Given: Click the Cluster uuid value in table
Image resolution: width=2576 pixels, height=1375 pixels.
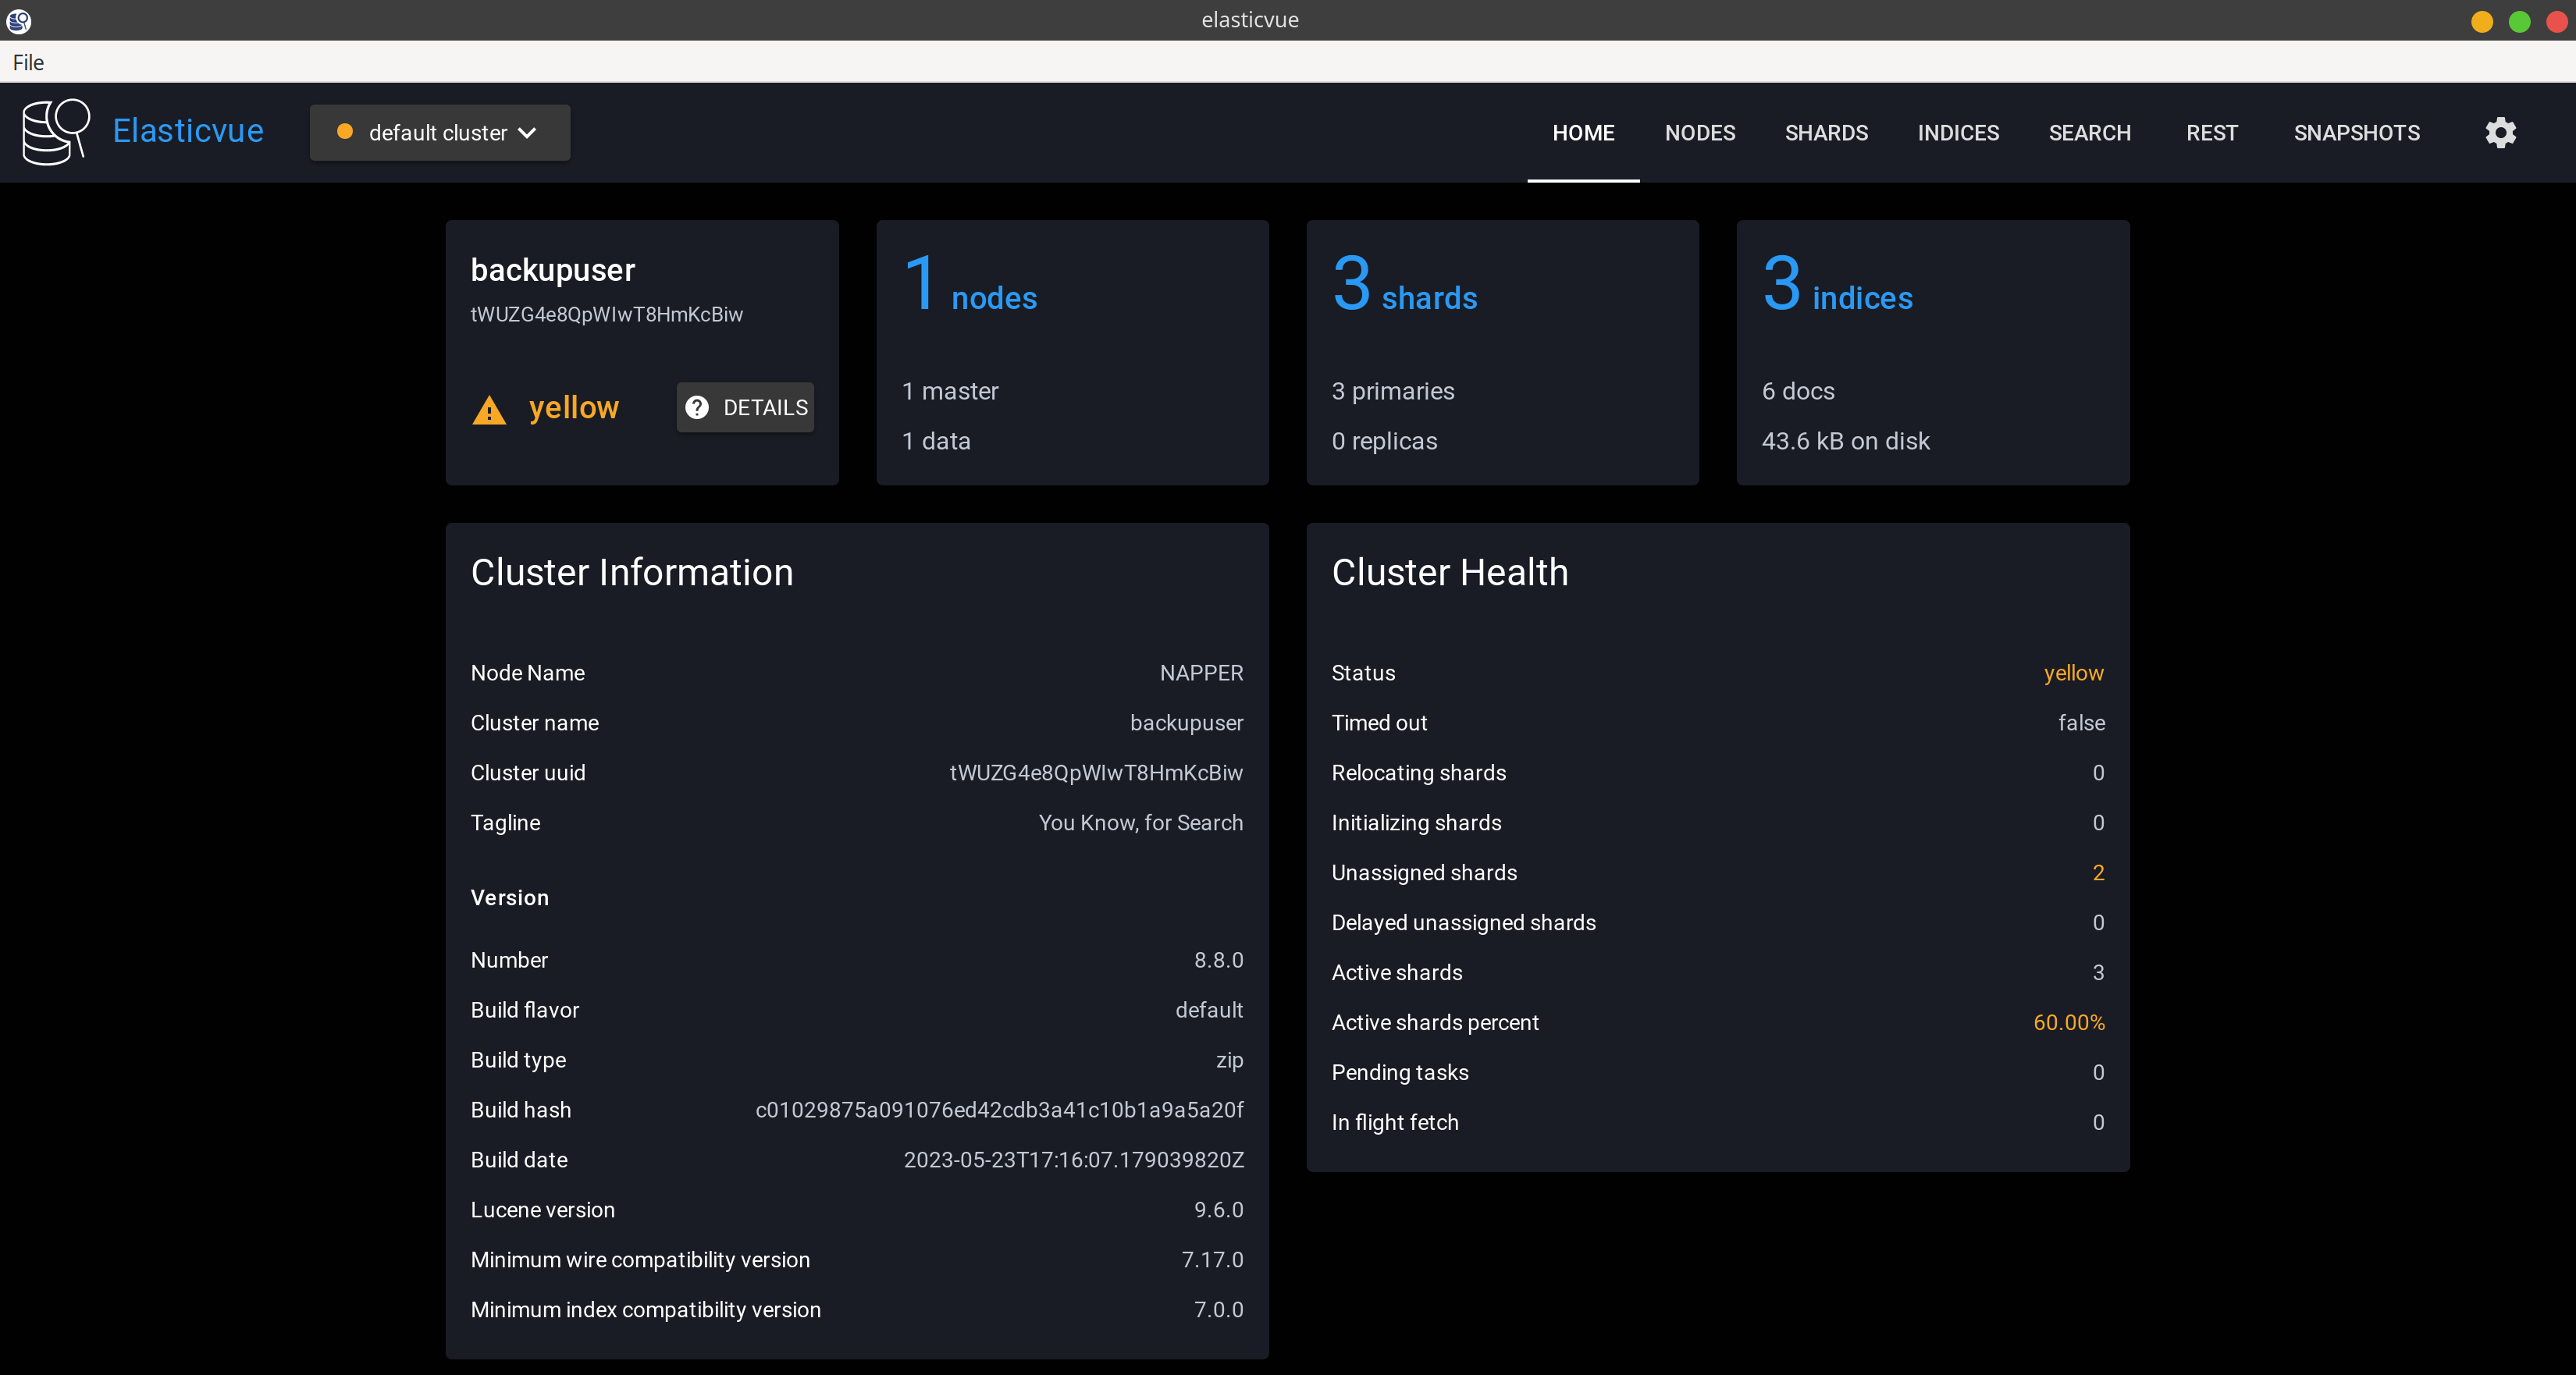Looking at the screenshot, I should 1096,773.
